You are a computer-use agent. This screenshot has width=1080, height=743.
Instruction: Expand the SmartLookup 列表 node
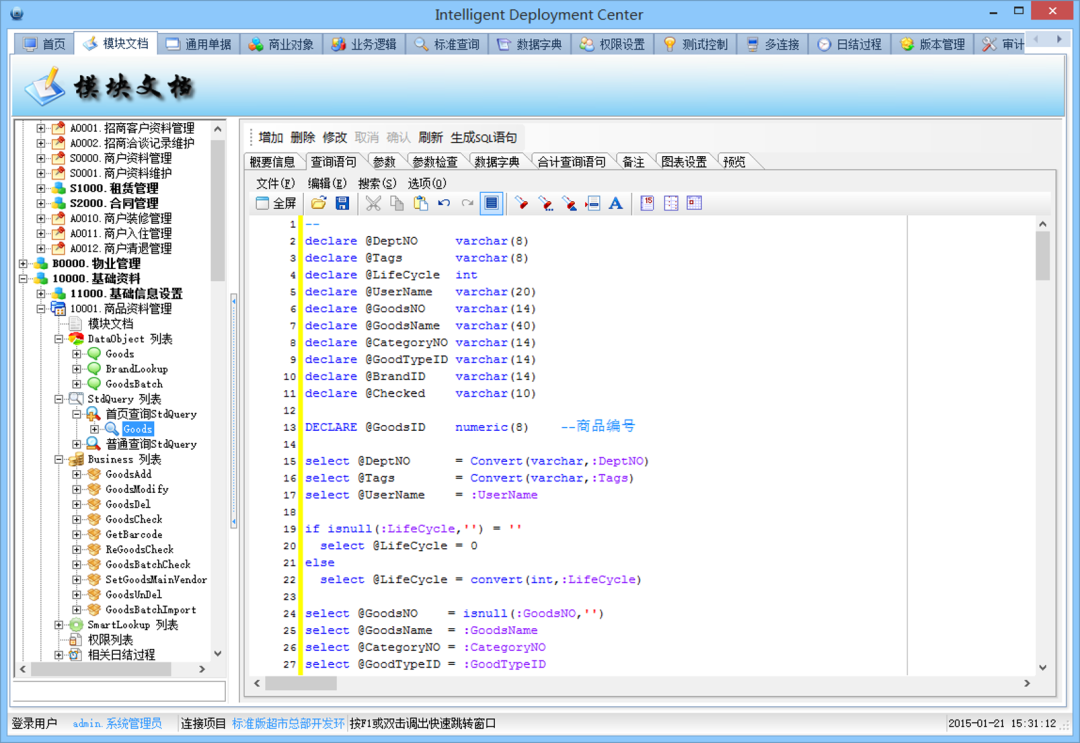[x=59, y=625]
